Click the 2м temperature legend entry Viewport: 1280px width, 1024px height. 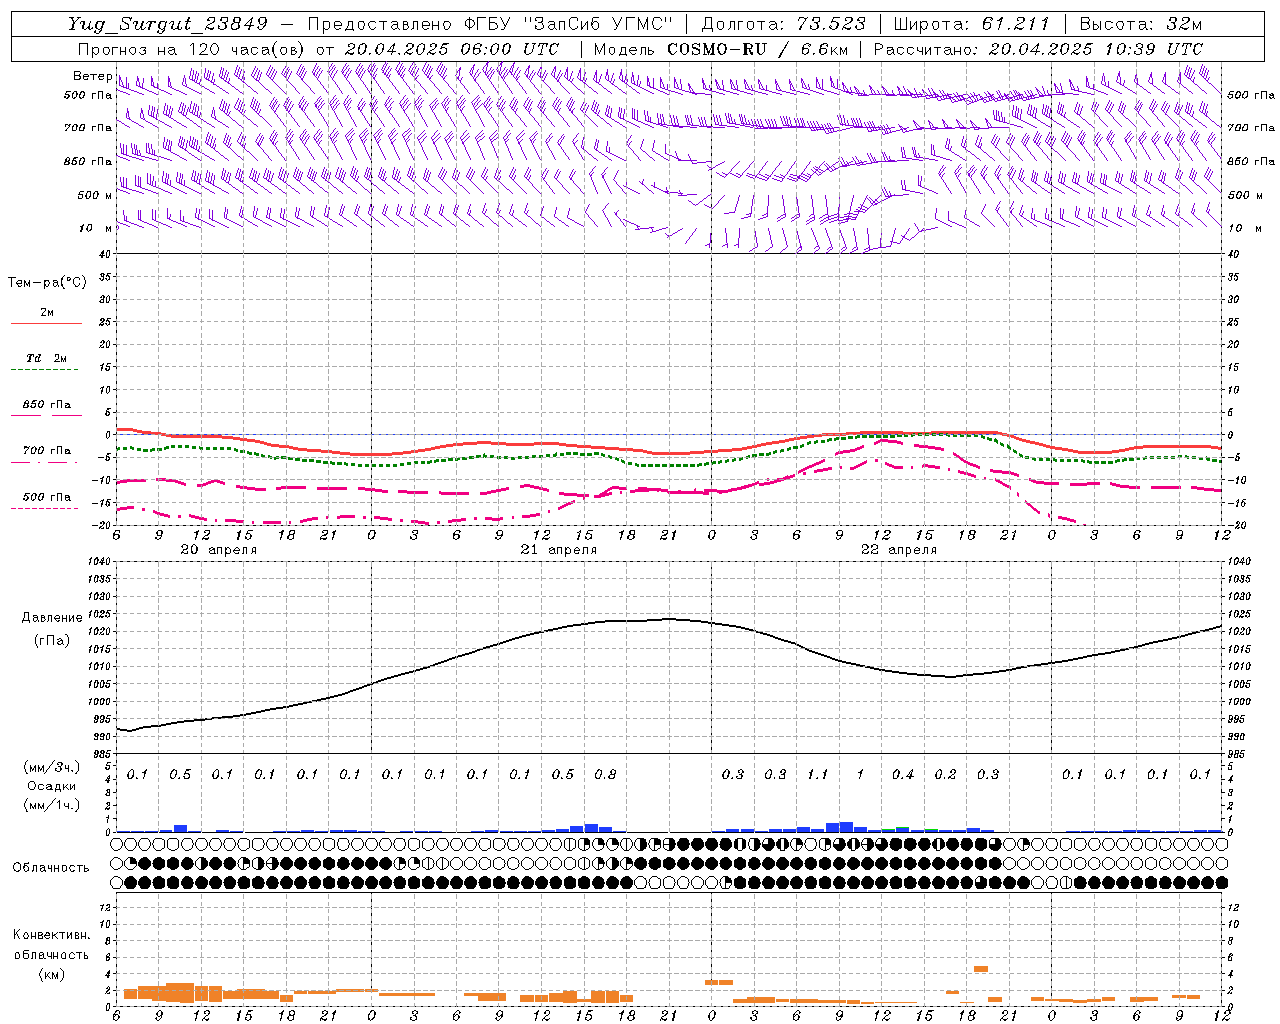[47, 313]
